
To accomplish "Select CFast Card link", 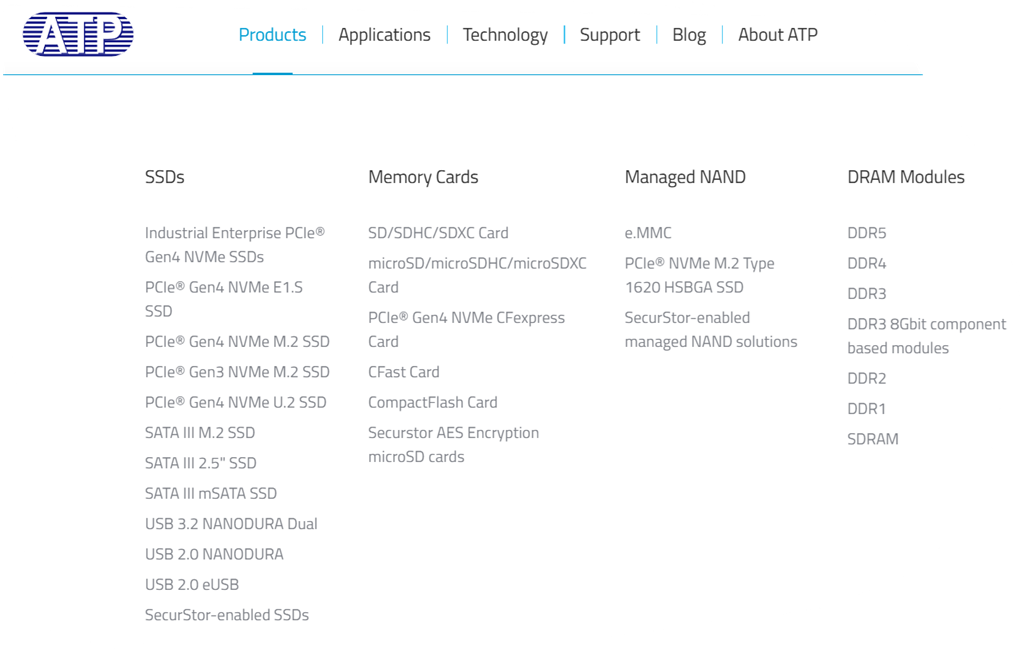I will tap(404, 372).
